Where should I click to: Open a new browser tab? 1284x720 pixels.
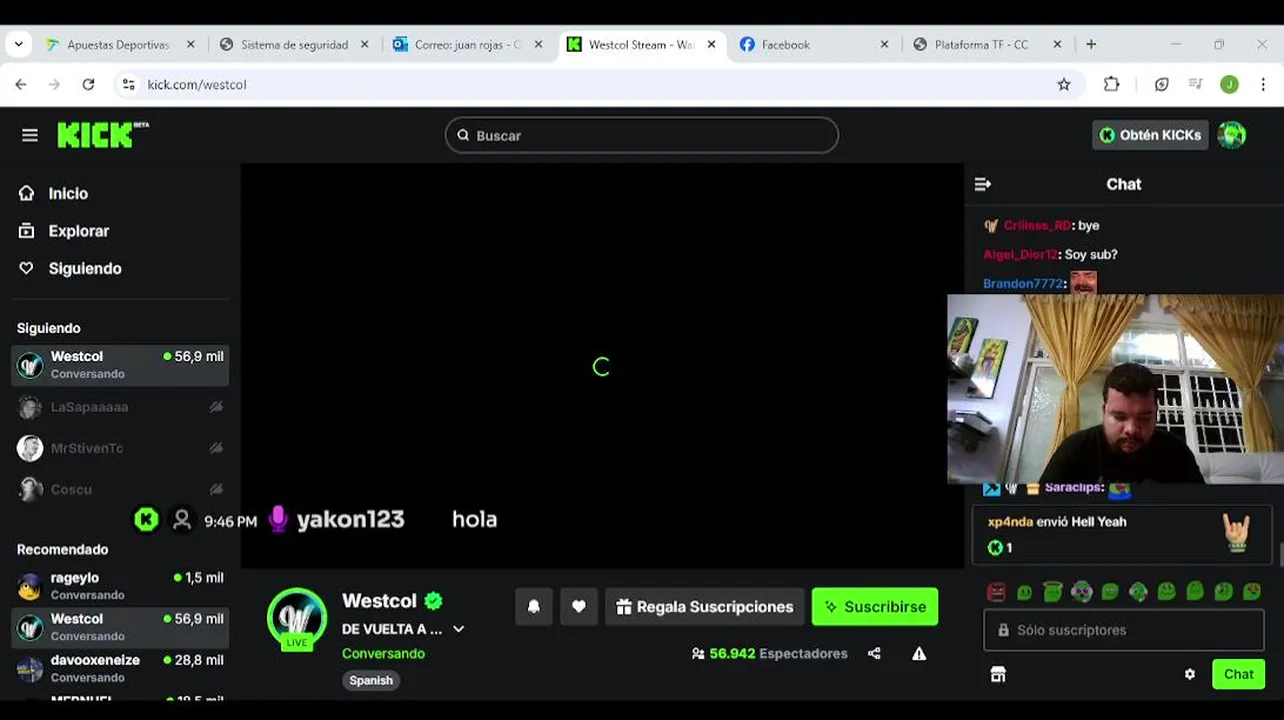coord(1091,45)
